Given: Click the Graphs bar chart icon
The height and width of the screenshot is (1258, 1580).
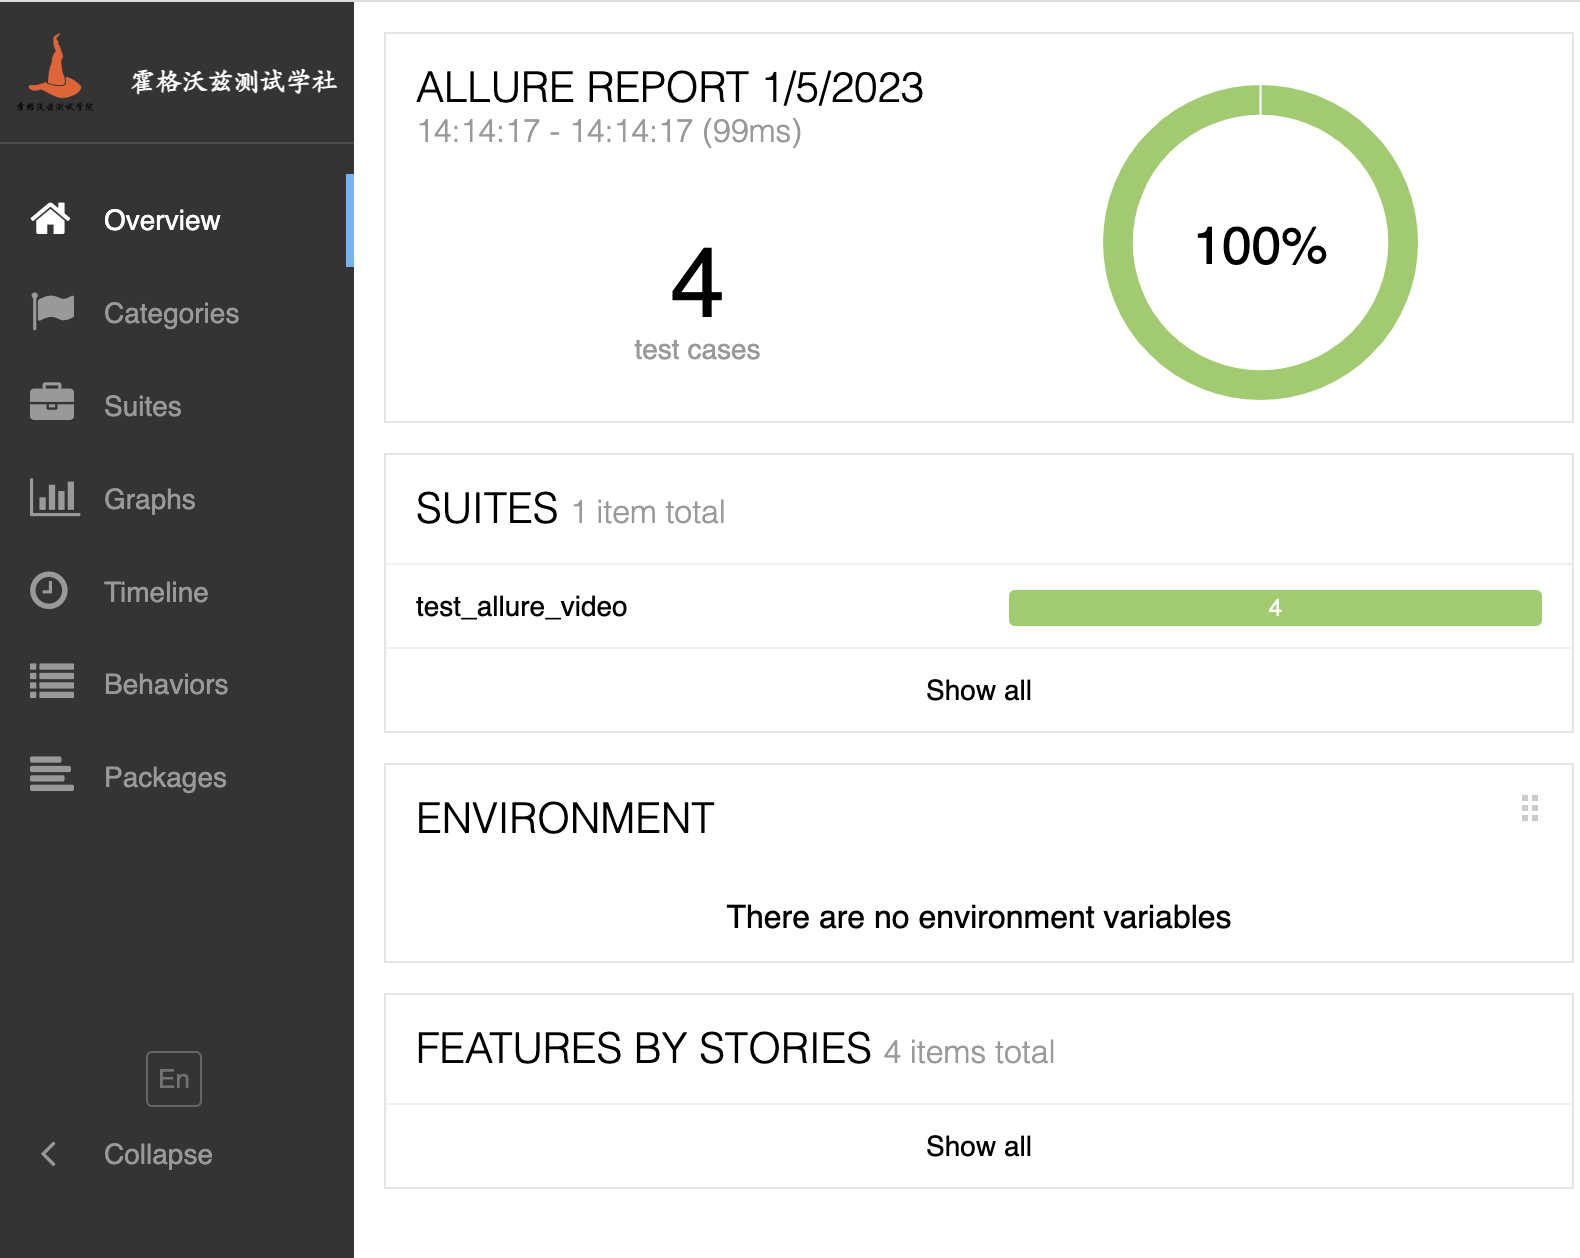Looking at the screenshot, I should tap(54, 497).
